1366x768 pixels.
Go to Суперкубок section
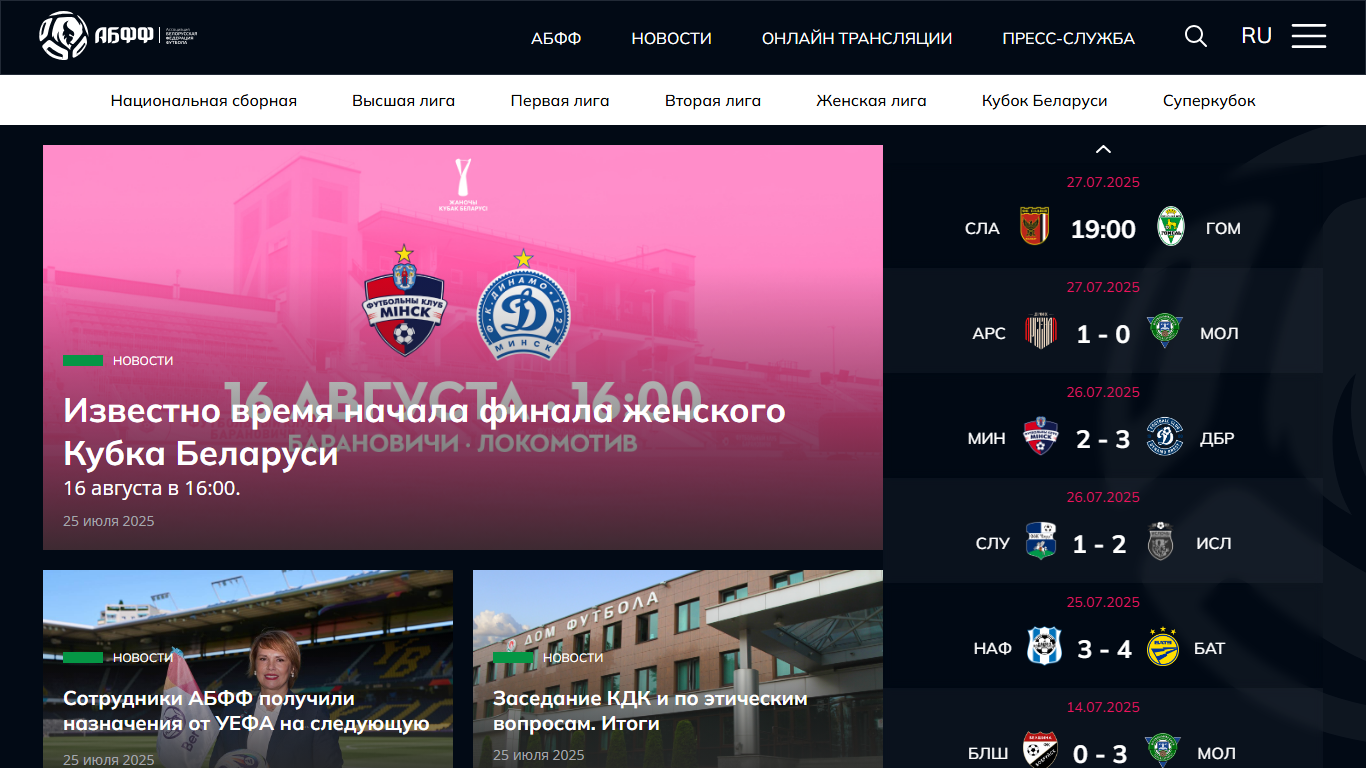click(1210, 100)
